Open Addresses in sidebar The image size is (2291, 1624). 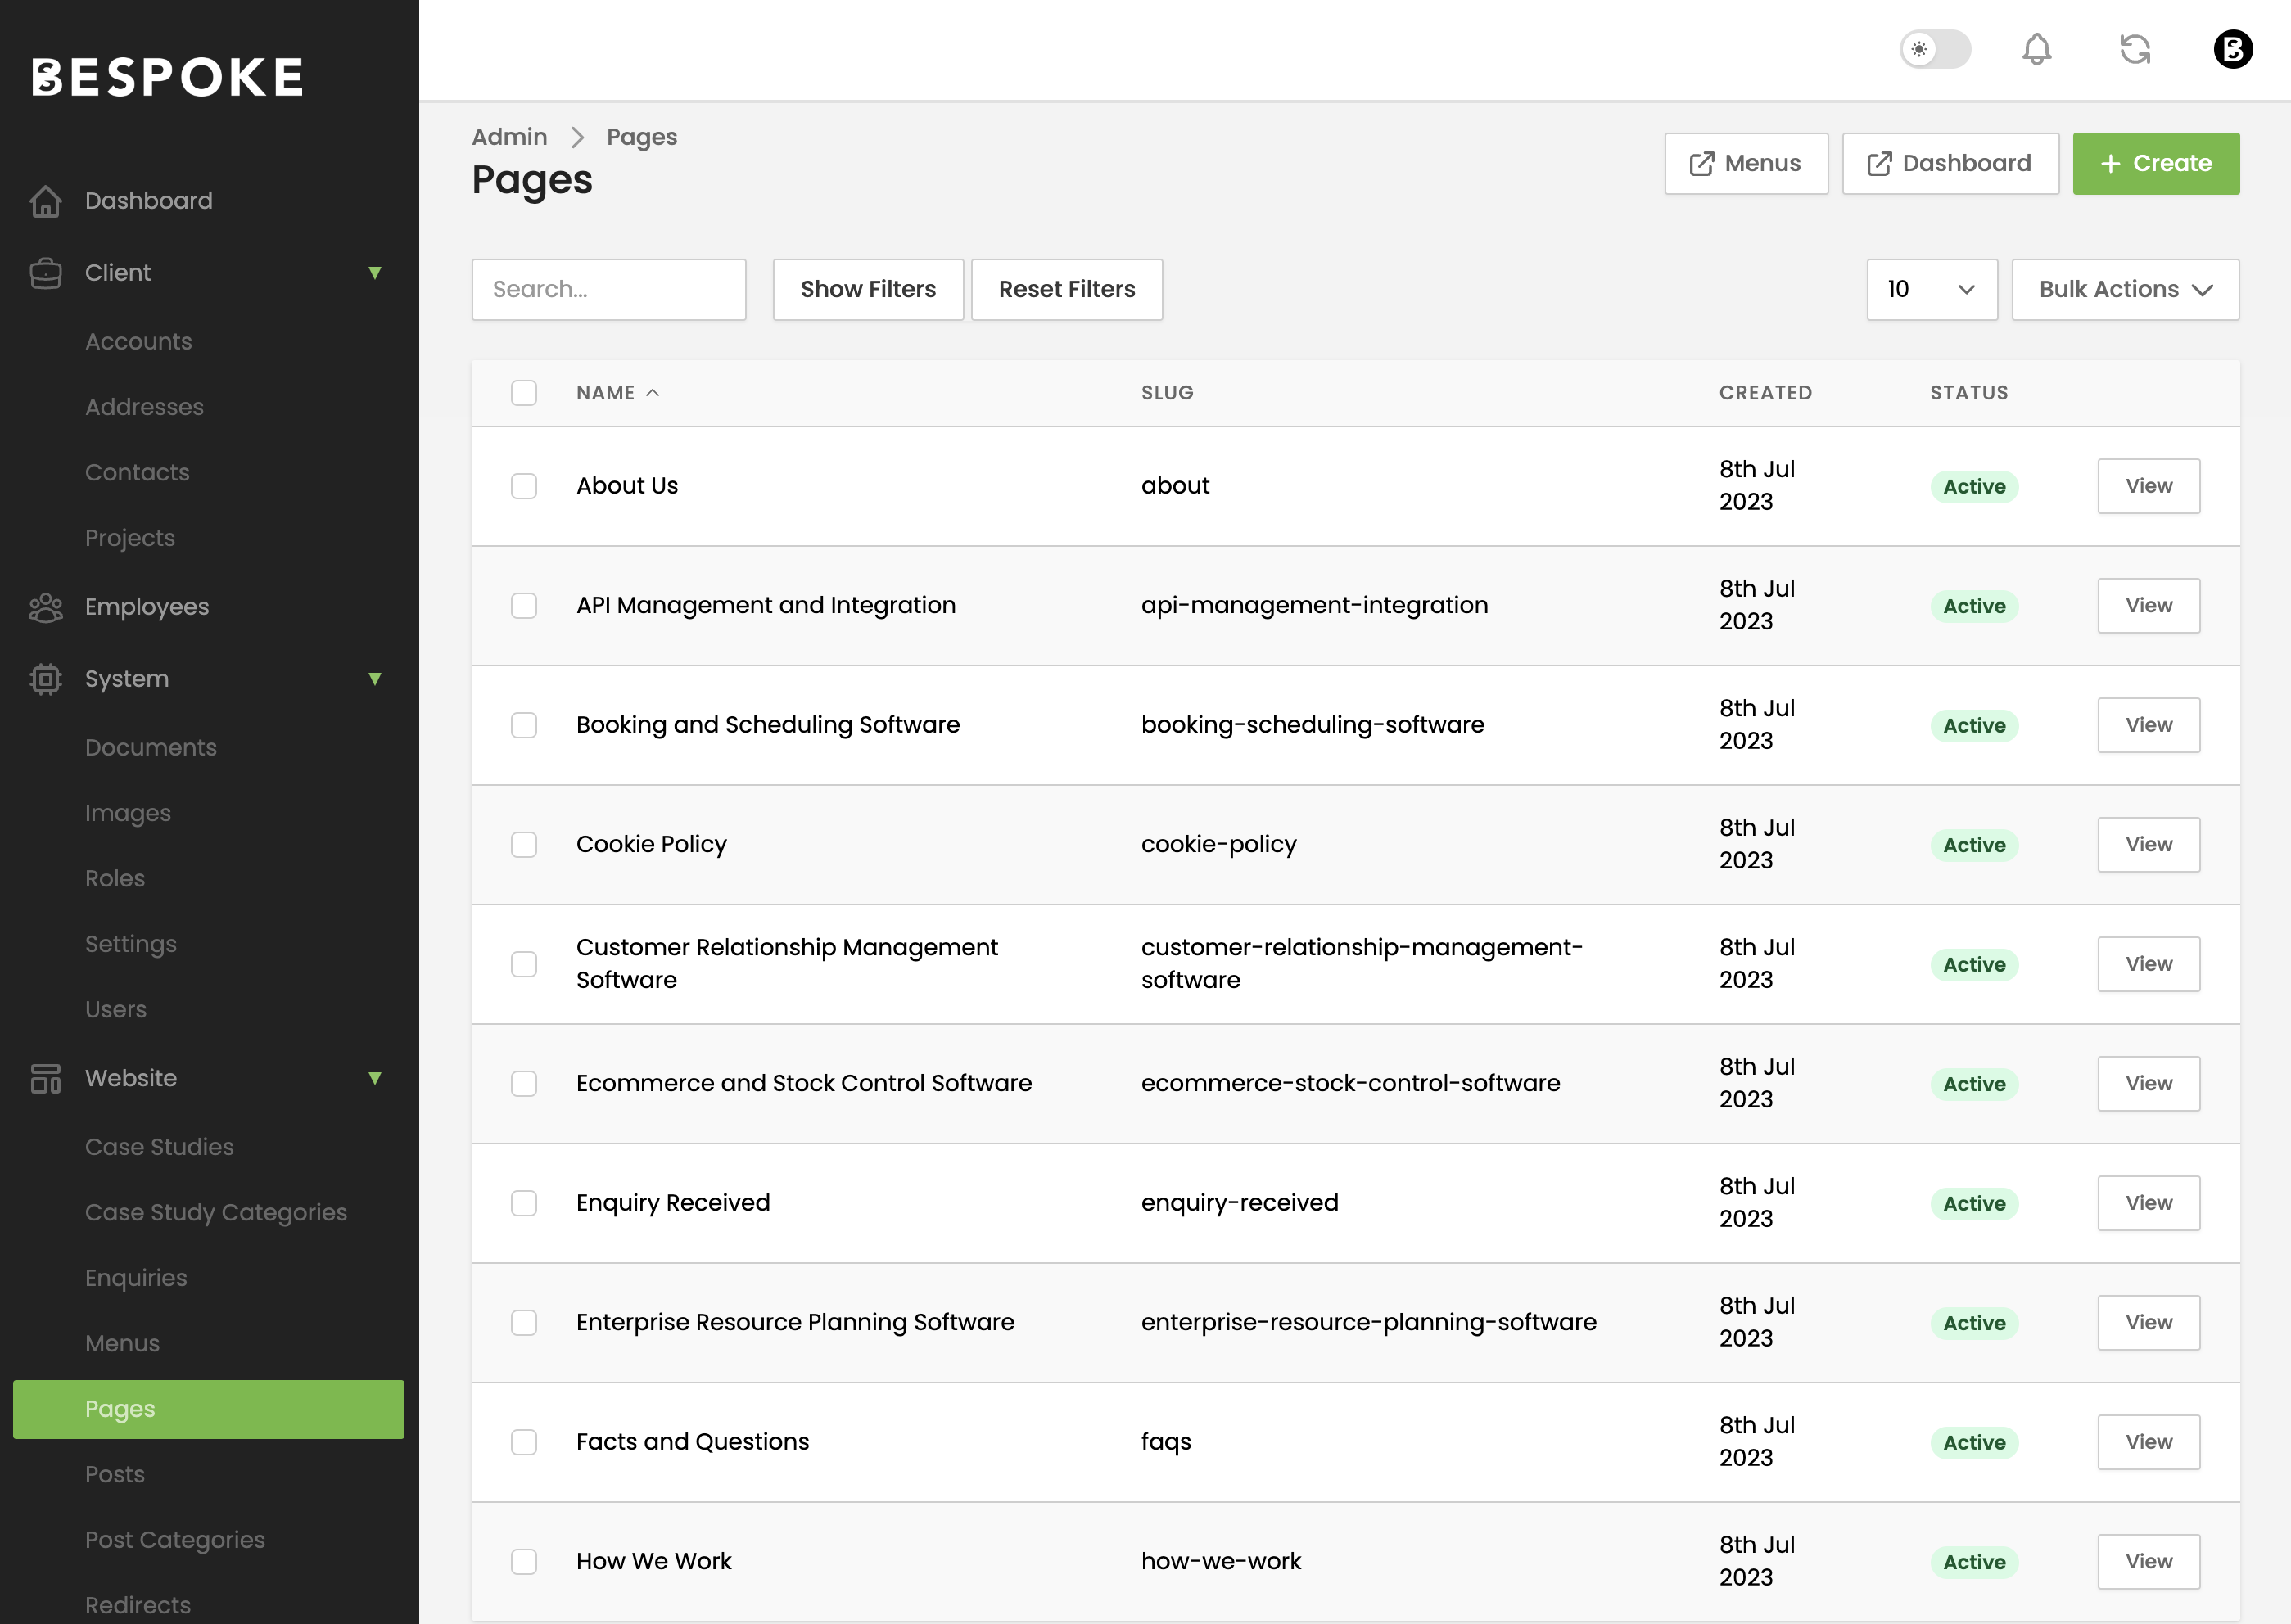click(x=144, y=407)
